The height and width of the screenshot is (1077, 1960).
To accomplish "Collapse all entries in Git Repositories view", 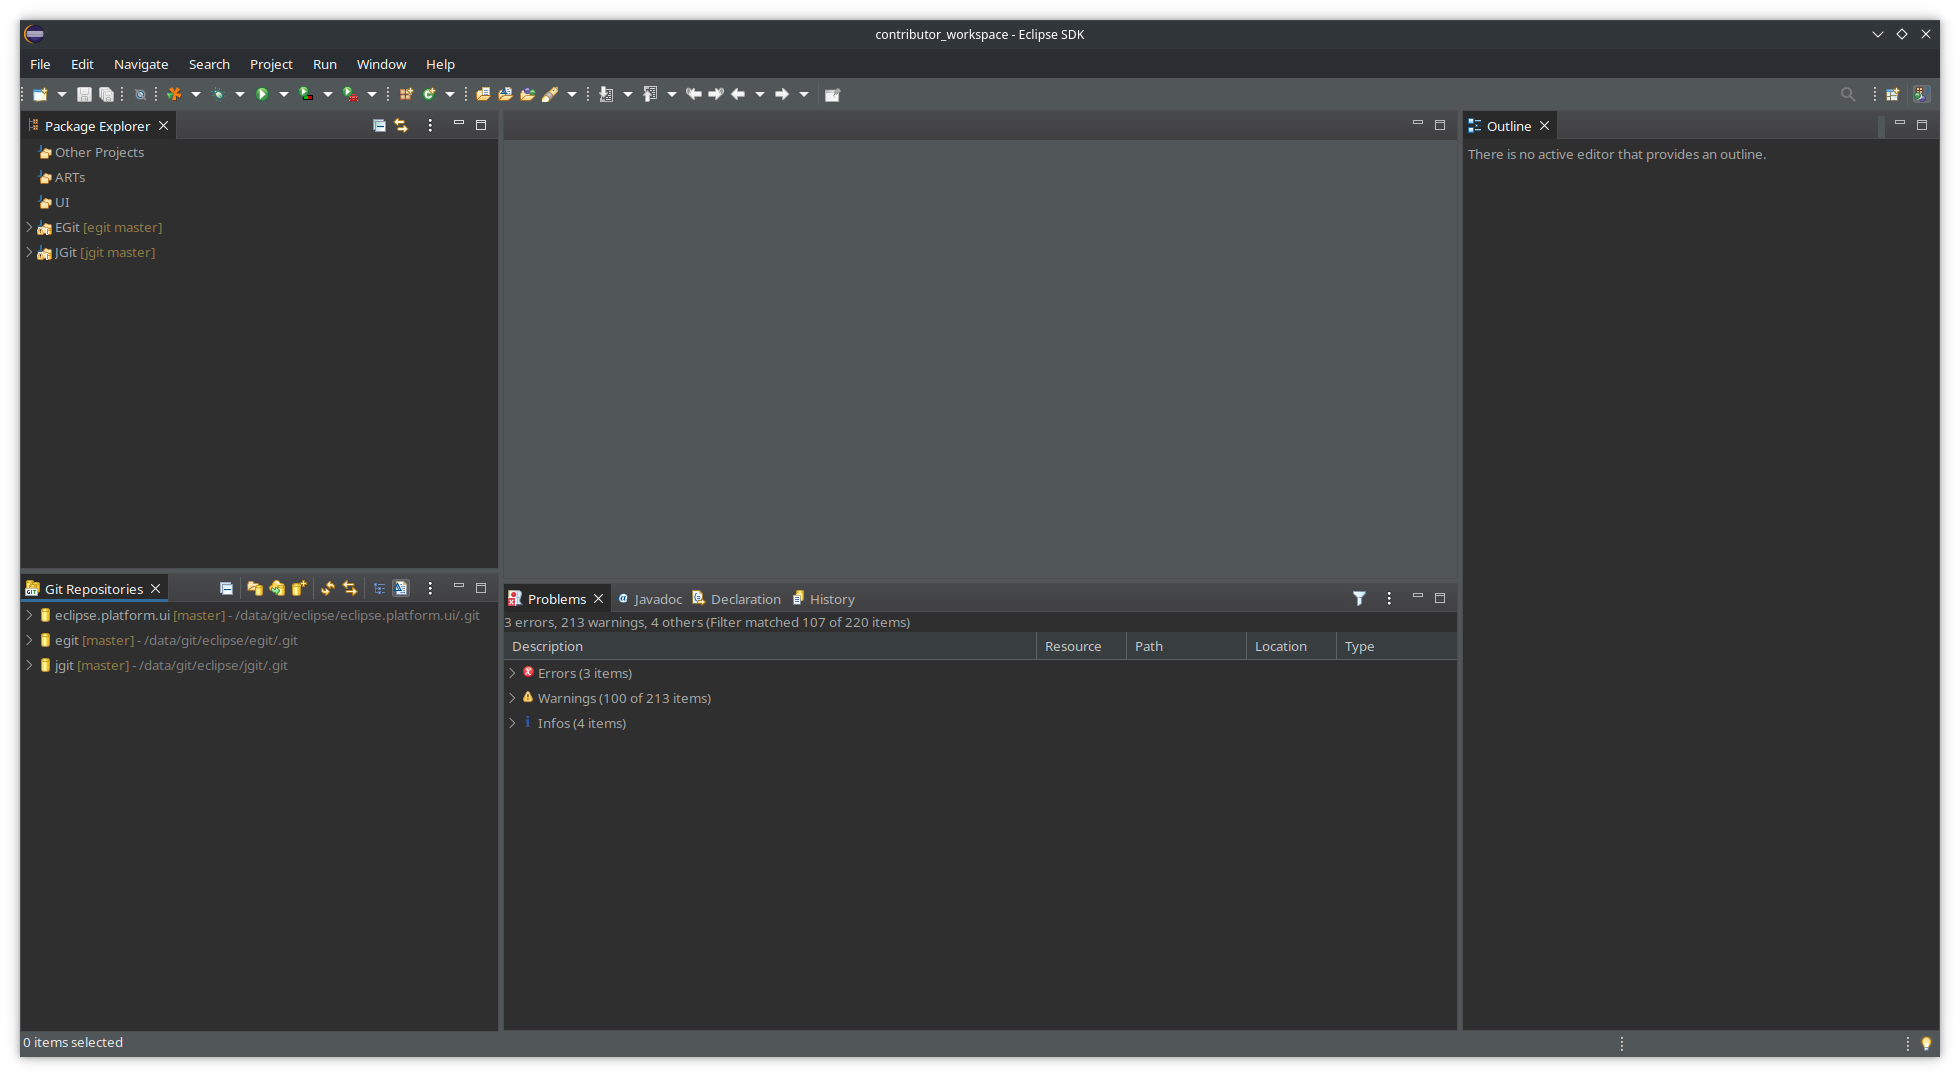I will pyautogui.click(x=226, y=588).
